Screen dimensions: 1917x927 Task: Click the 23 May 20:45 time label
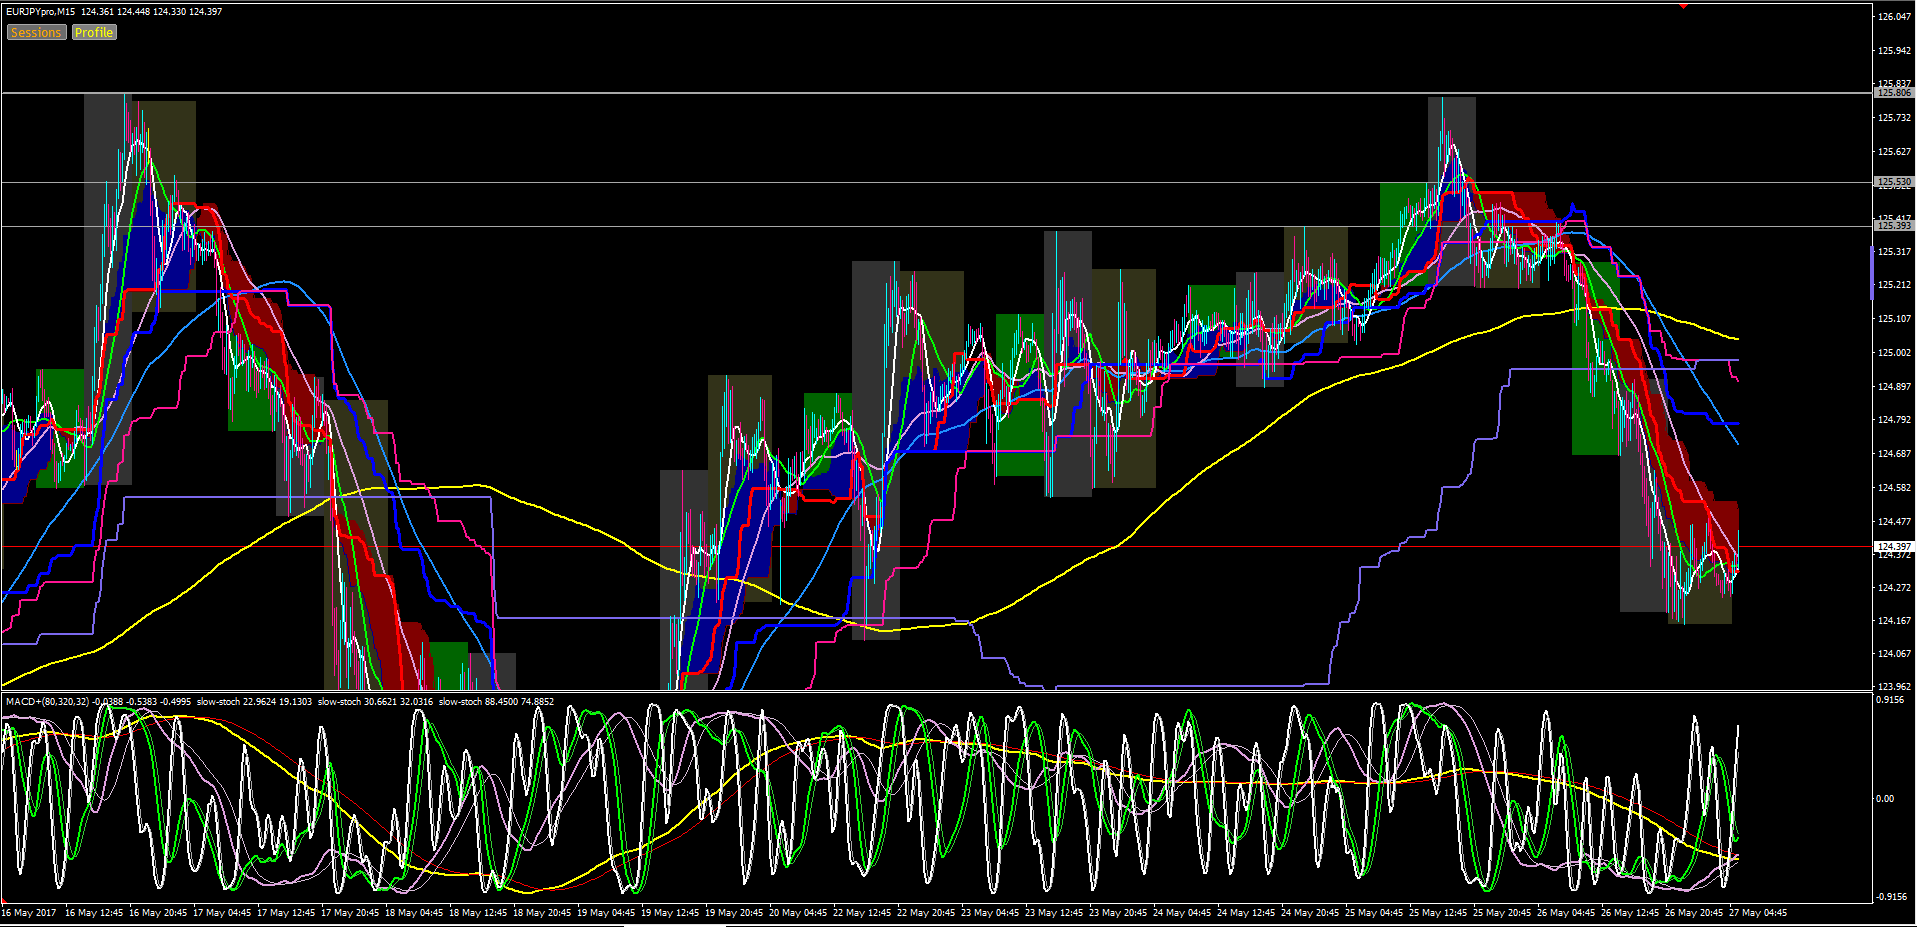pos(1118,913)
